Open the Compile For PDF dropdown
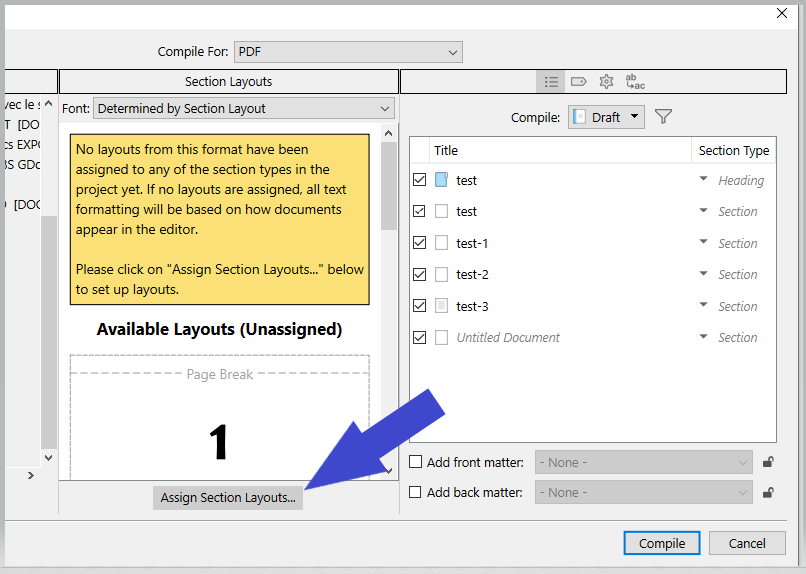Viewport: 806px width, 574px height. tap(348, 52)
